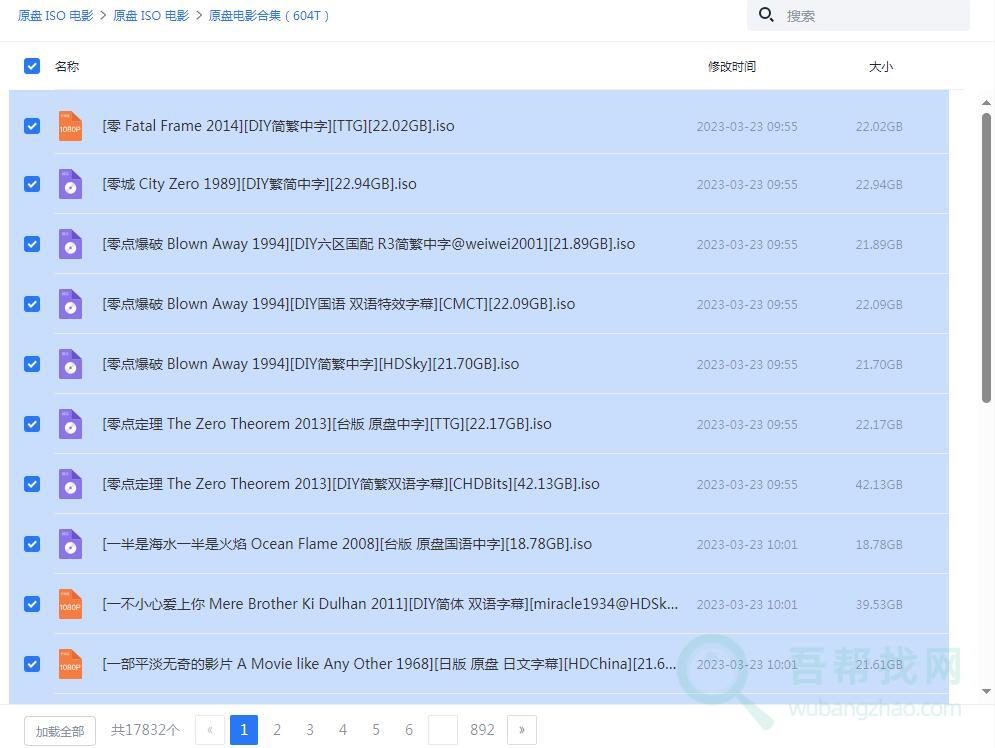Go to page 892
This screenshot has width=995, height=748.
(482, 730)
